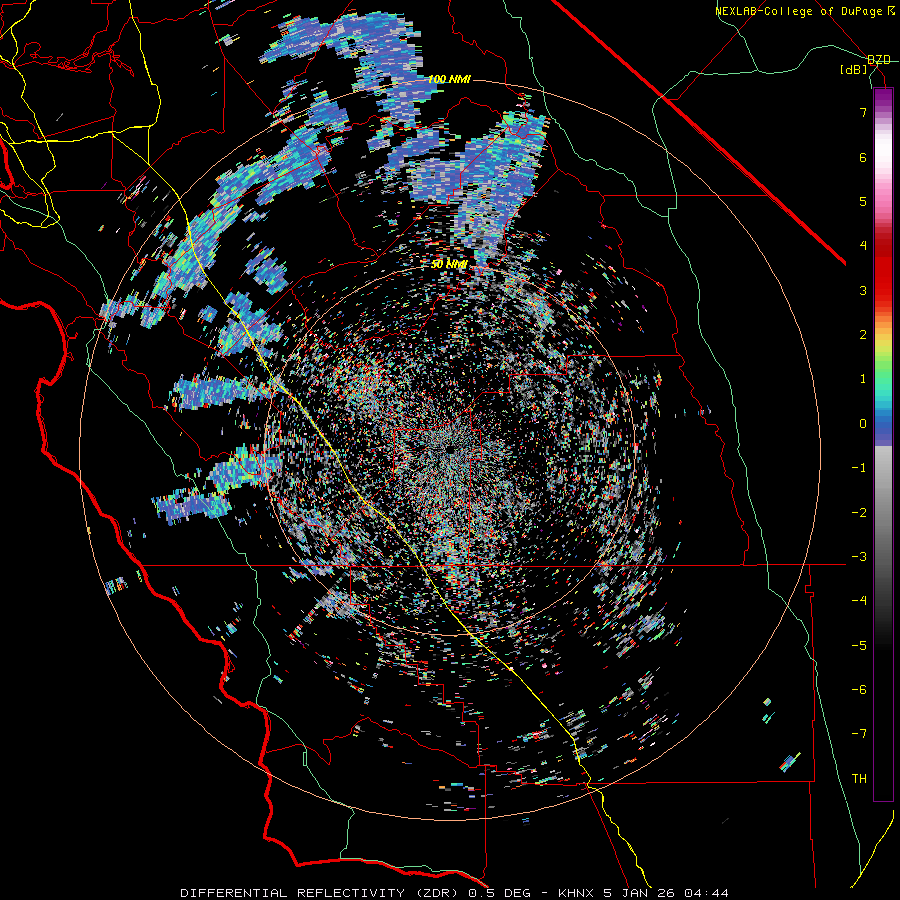Click the radar site center point of the sweep
The height and width of the screenshot is (900, 900).
point(449,449)
